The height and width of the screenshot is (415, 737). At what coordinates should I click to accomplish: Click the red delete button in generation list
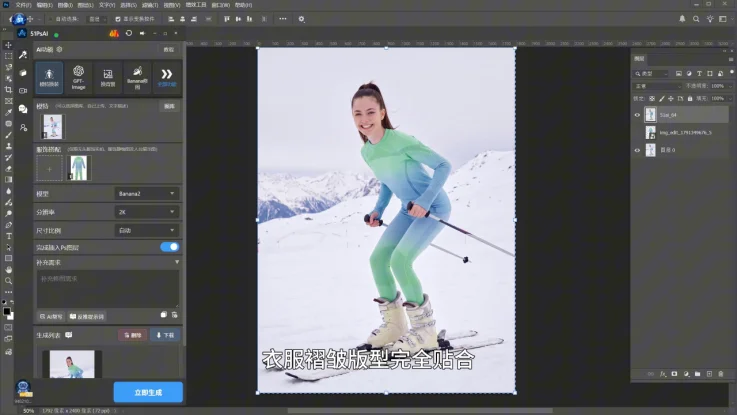[133, 335]
